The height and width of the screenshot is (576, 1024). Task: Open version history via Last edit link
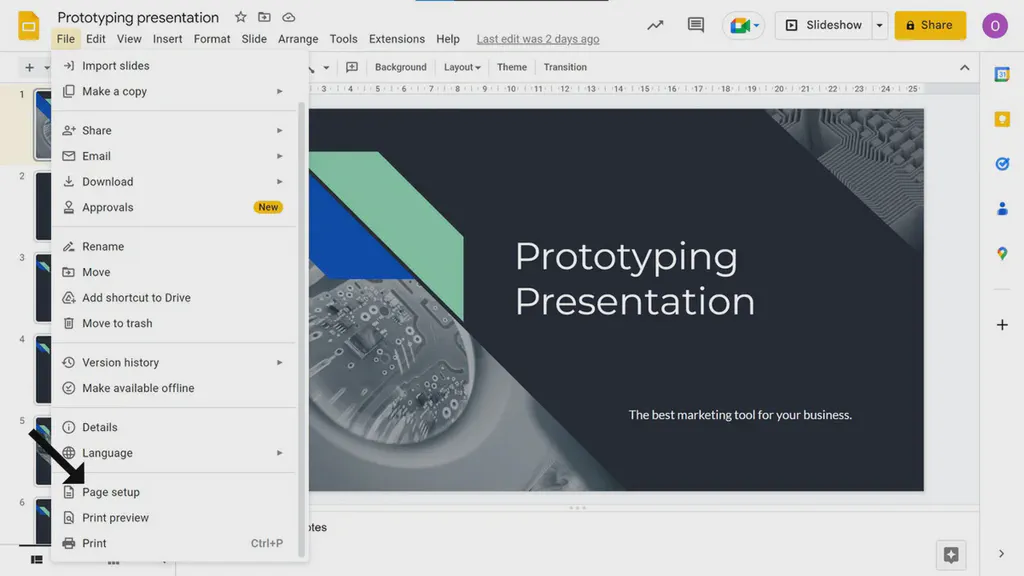(537, 39)
